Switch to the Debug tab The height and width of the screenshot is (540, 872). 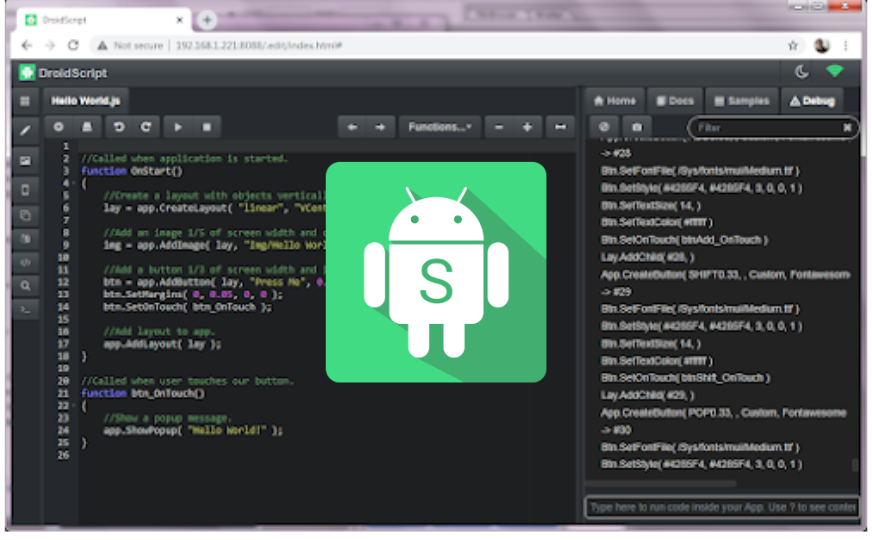tap(812, 101)
